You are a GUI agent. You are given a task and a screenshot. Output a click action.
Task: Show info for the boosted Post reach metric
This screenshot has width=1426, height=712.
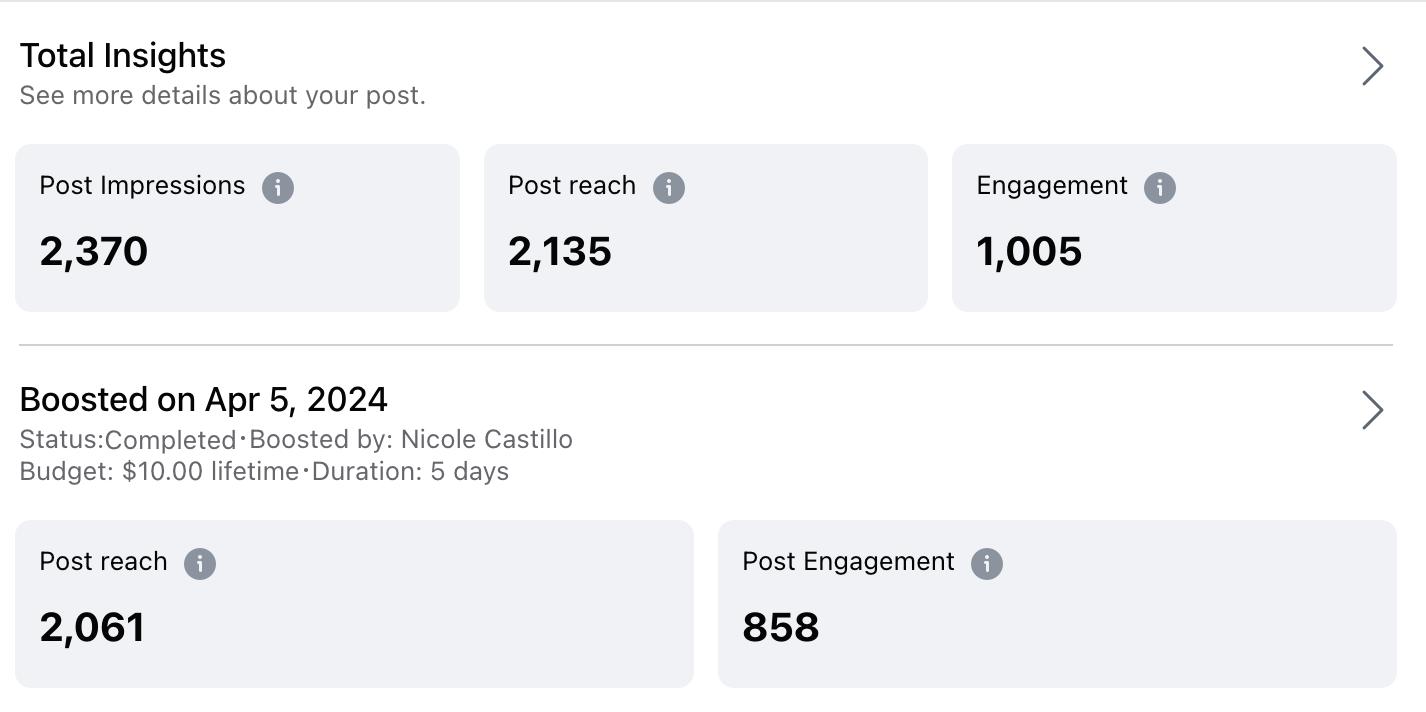(x=200, y=563)
